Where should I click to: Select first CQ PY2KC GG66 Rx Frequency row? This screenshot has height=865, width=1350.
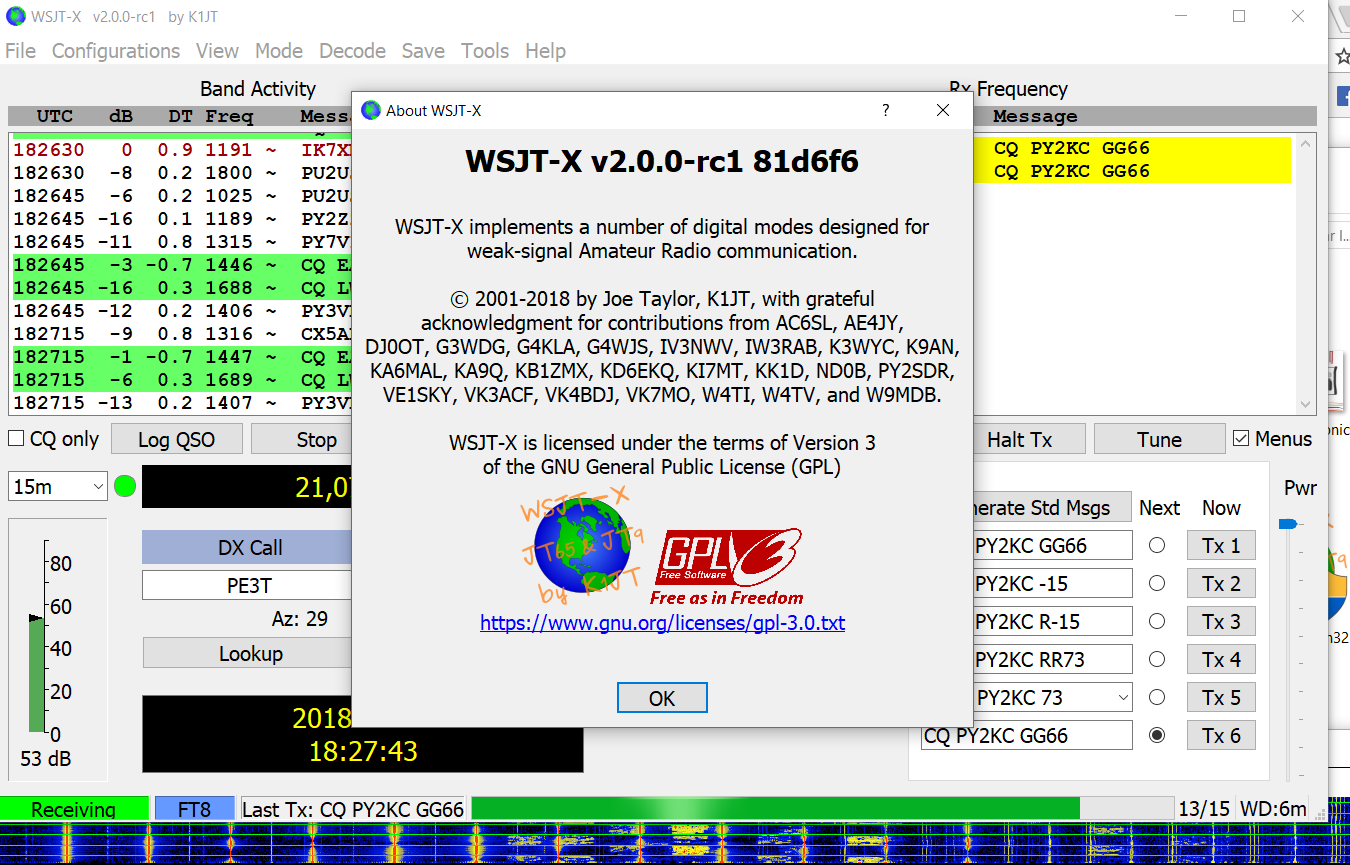click(x=1132, y=148)
